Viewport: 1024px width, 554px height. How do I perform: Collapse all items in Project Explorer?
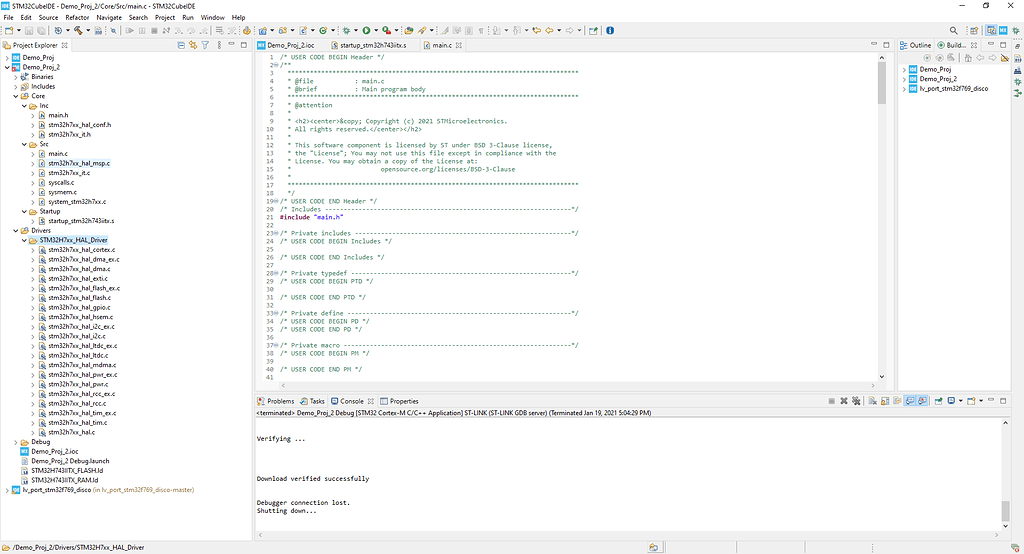[x=180, y=45]
